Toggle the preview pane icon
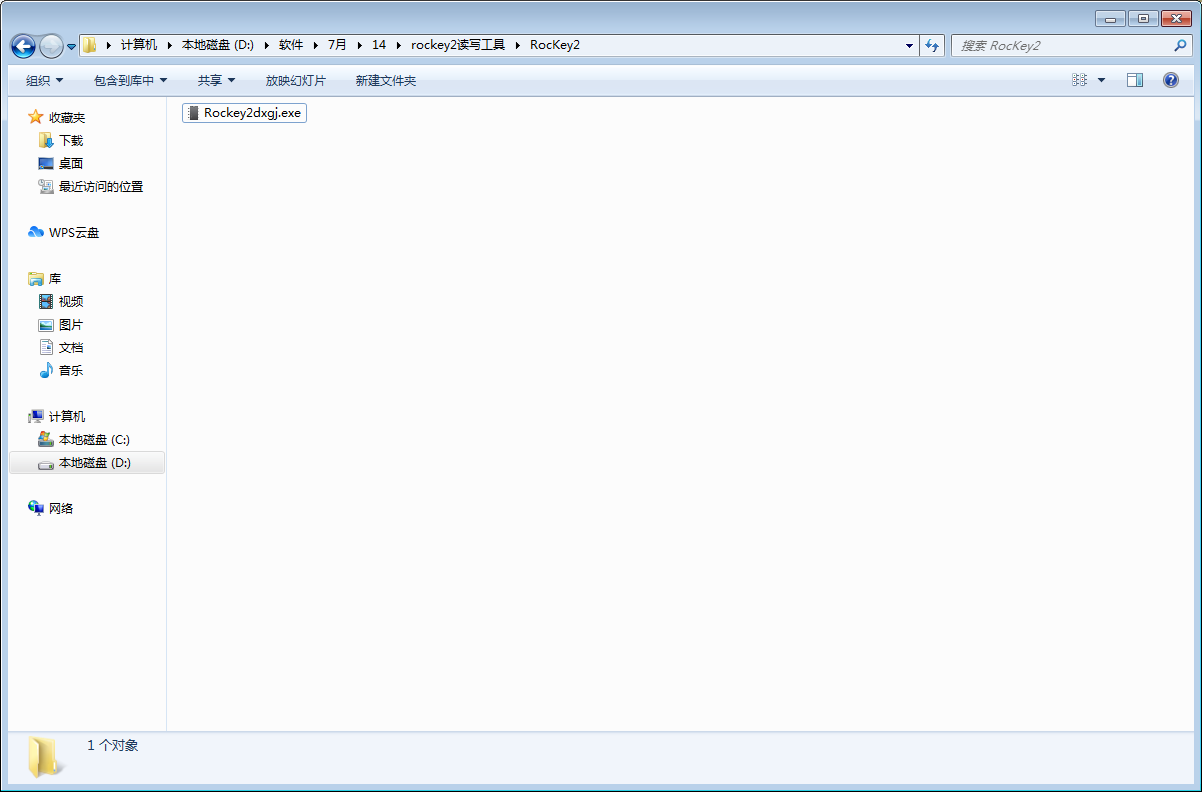Image resolution: width=1202 pixels, height=792 pixels. click(x=1135, y=80)
